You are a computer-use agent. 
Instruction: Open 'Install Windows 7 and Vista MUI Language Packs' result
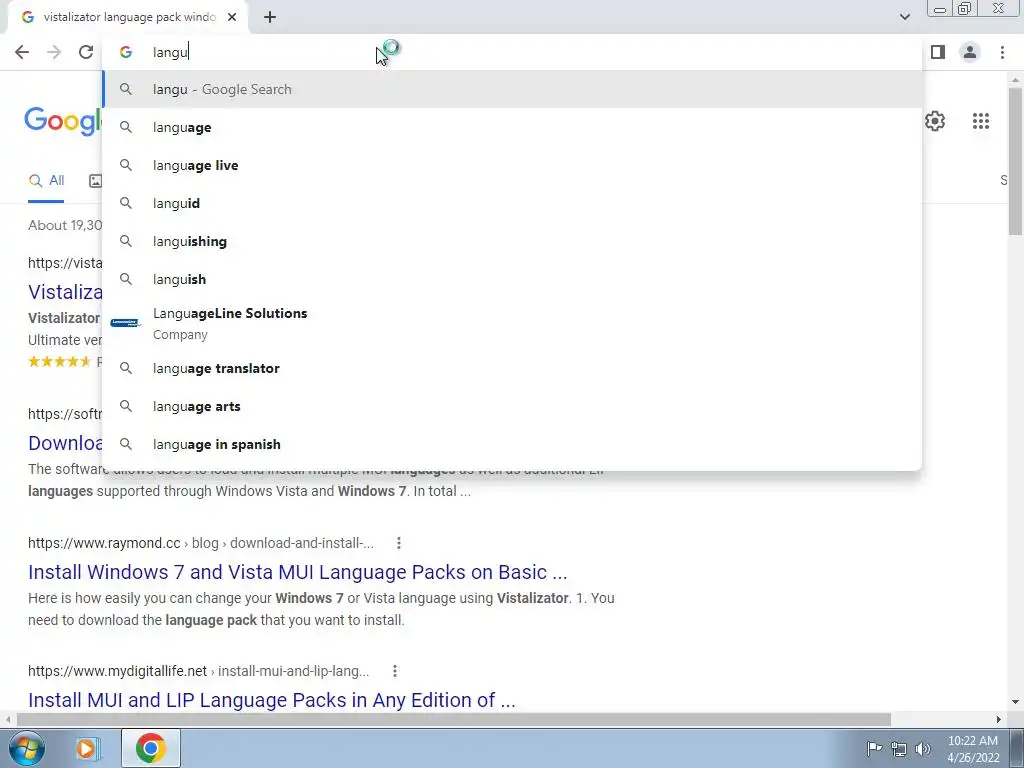[297, 572]
